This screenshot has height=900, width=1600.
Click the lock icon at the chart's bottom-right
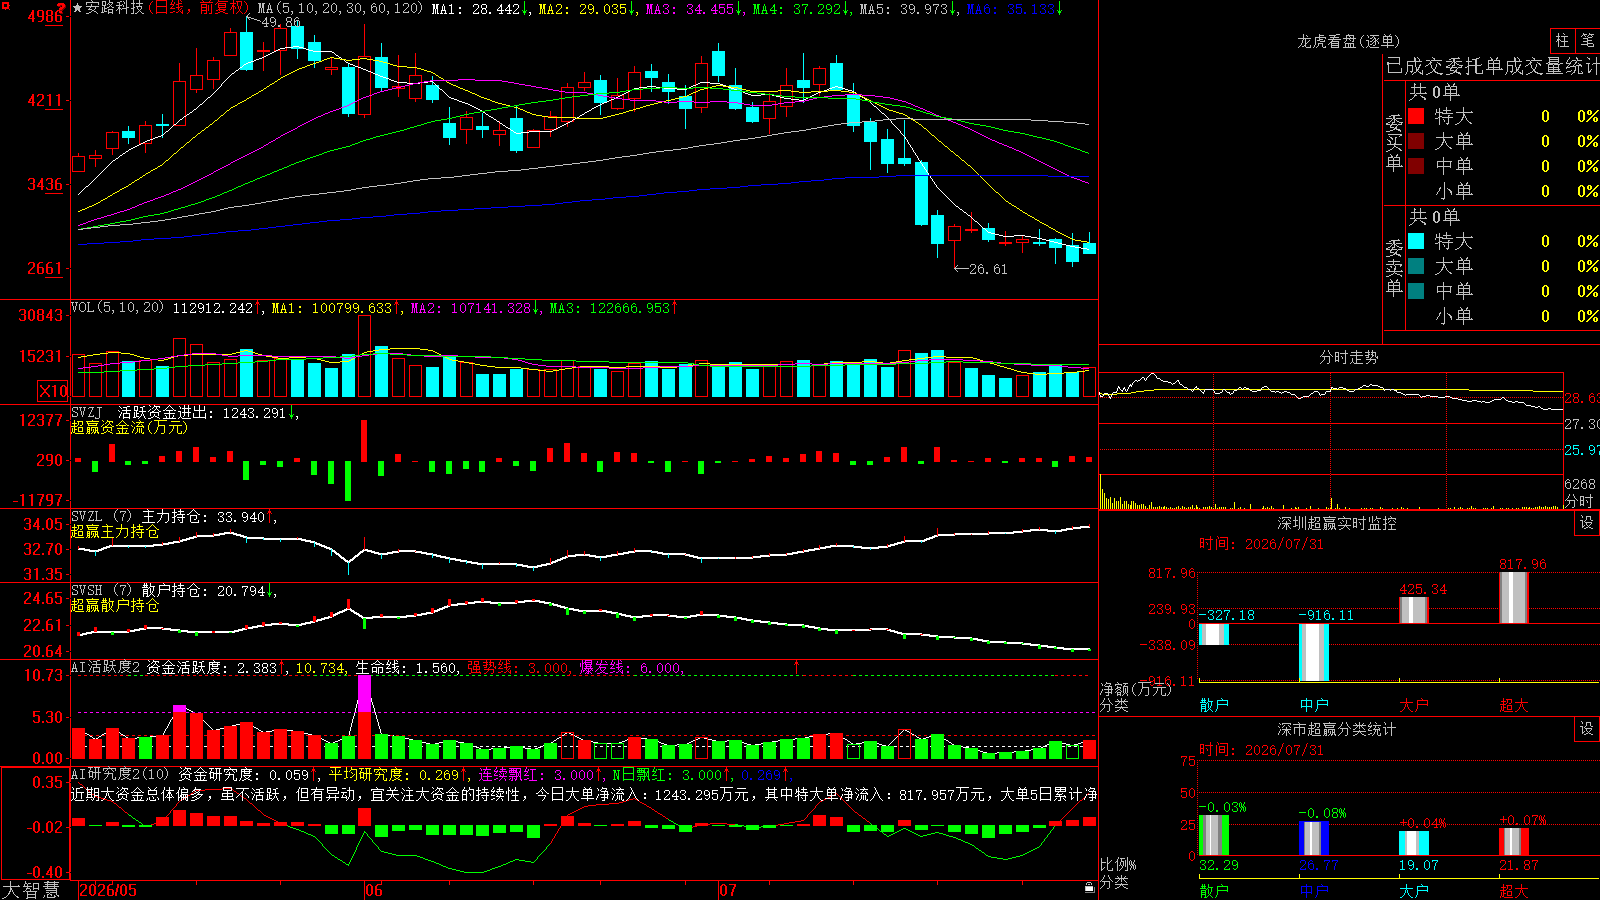tap(1090, 888)
